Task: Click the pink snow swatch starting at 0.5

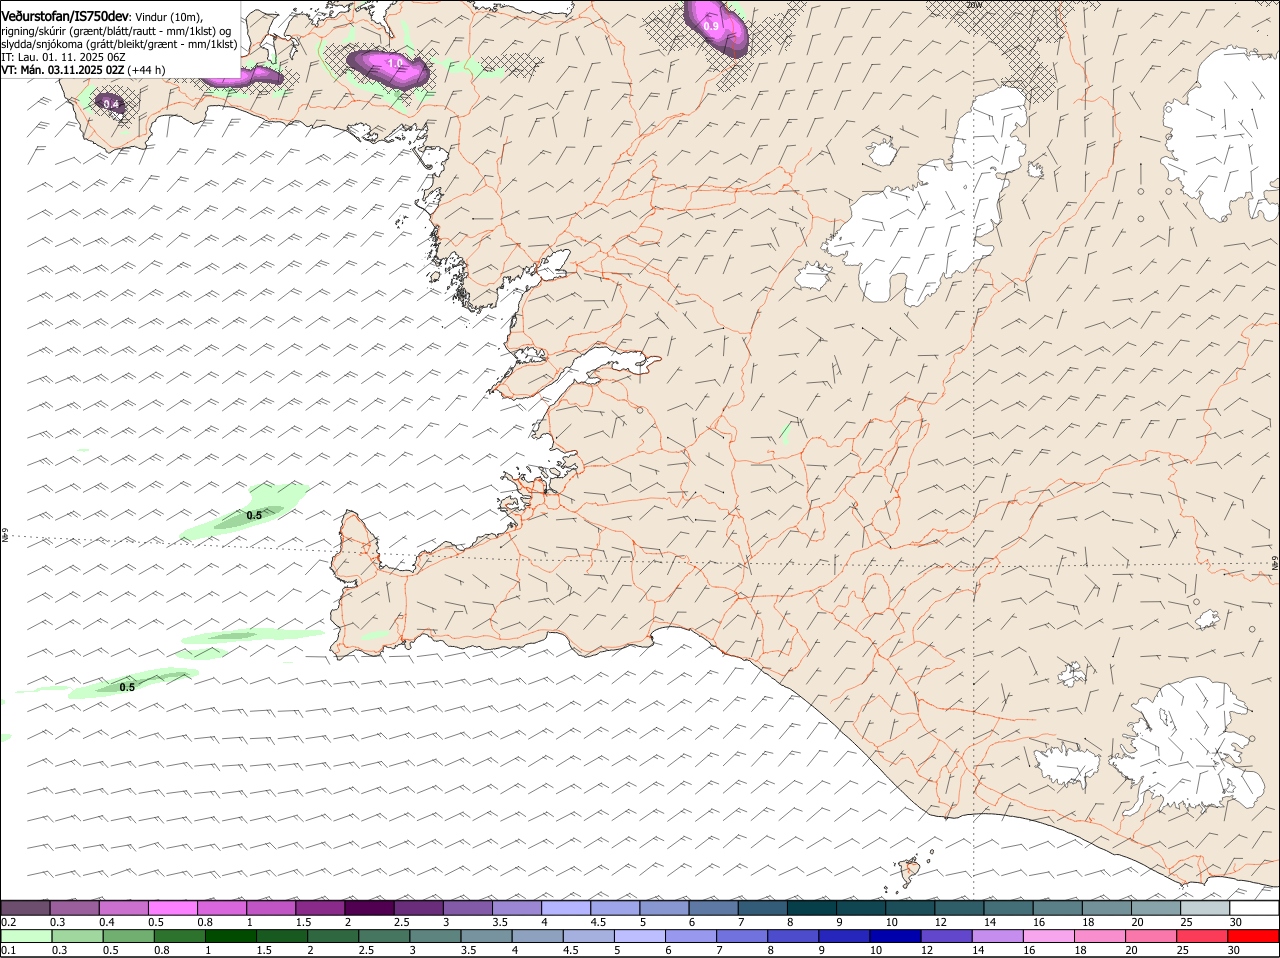Action: 172,908
